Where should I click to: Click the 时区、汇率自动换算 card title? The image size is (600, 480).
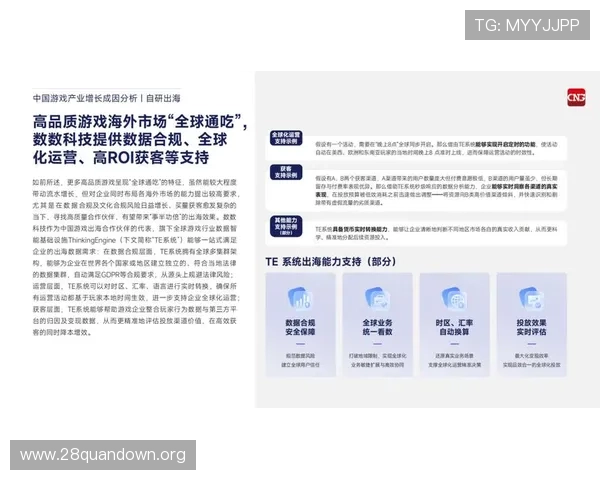coord(454,327)
